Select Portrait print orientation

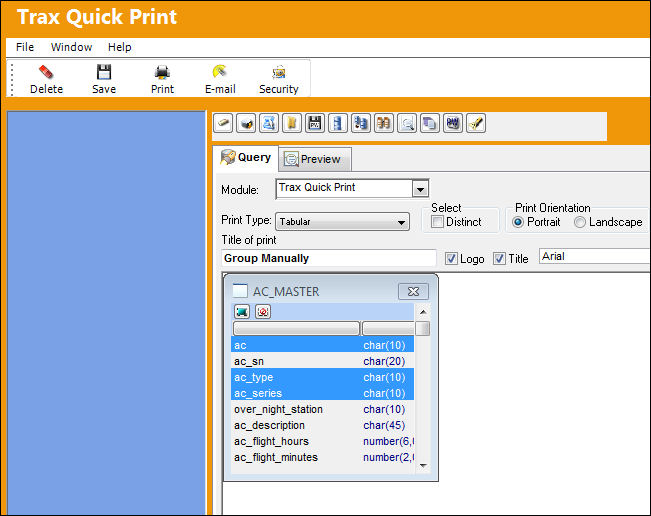pyautogui.click(x=518, y=222)
